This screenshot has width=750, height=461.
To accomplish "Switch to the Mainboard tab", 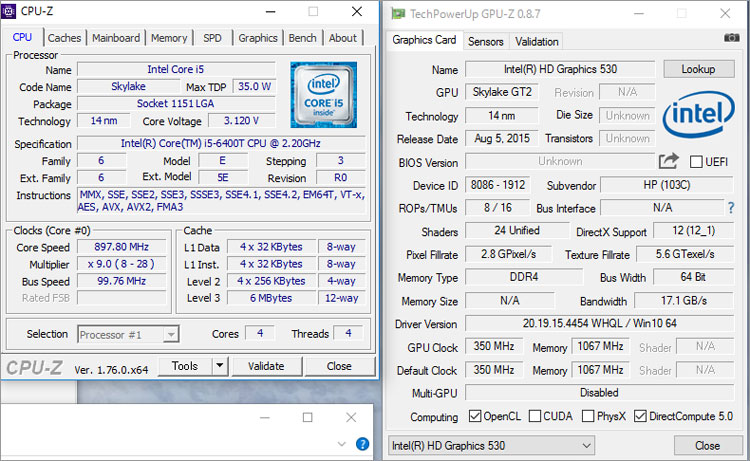I will [x=116, y=38].
